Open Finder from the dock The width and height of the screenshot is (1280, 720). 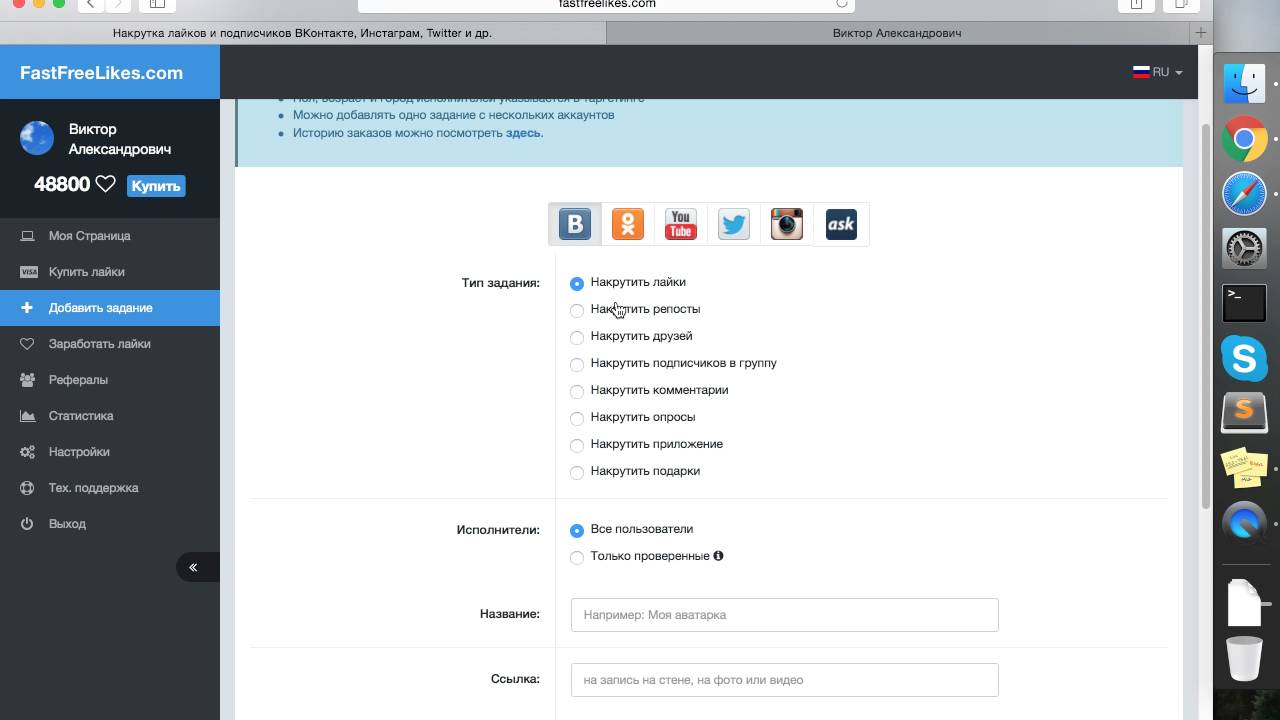coord(1244,84)
